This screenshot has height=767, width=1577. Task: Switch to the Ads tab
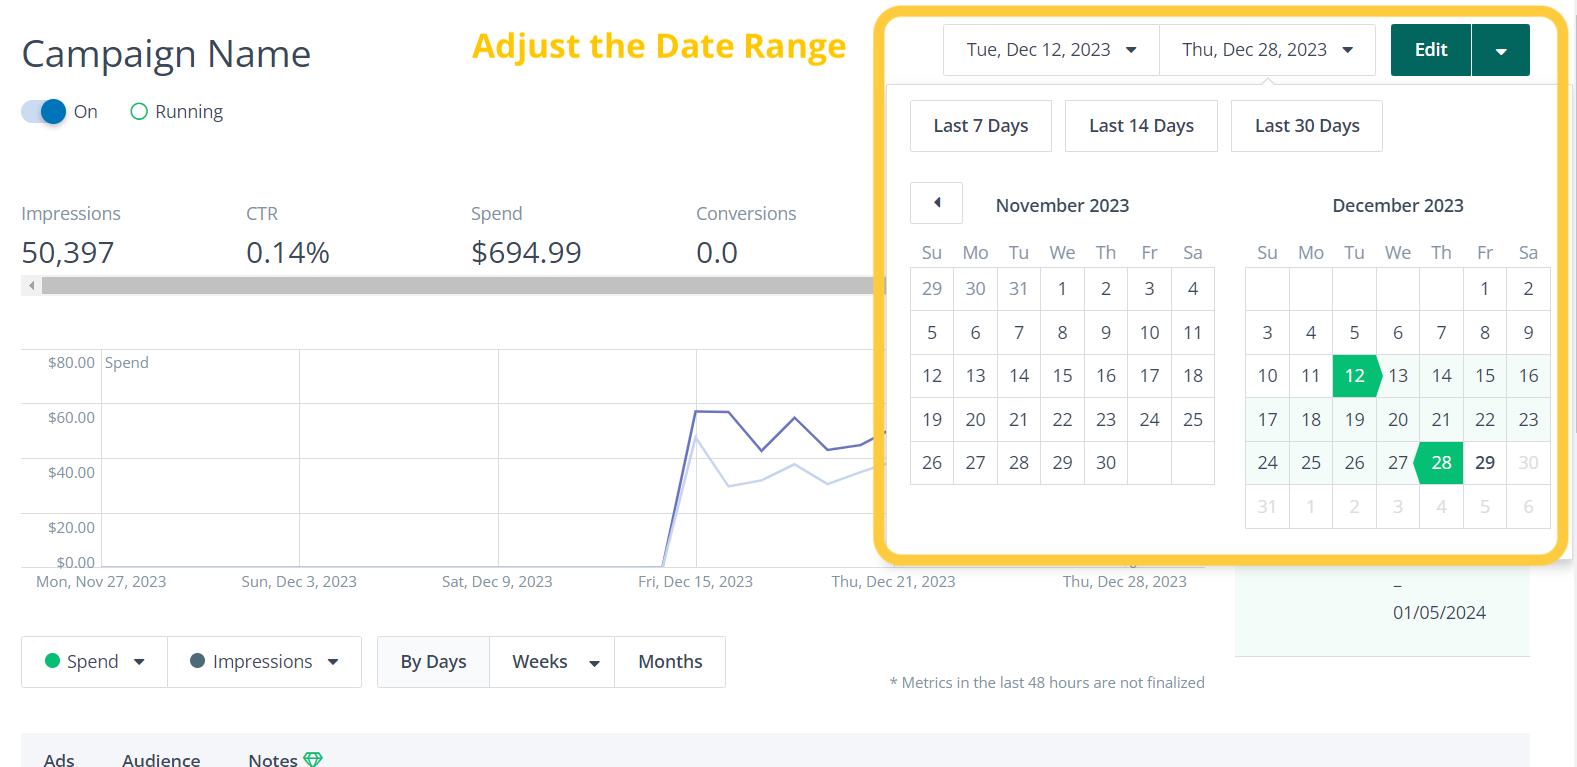(x=59, y=760)
